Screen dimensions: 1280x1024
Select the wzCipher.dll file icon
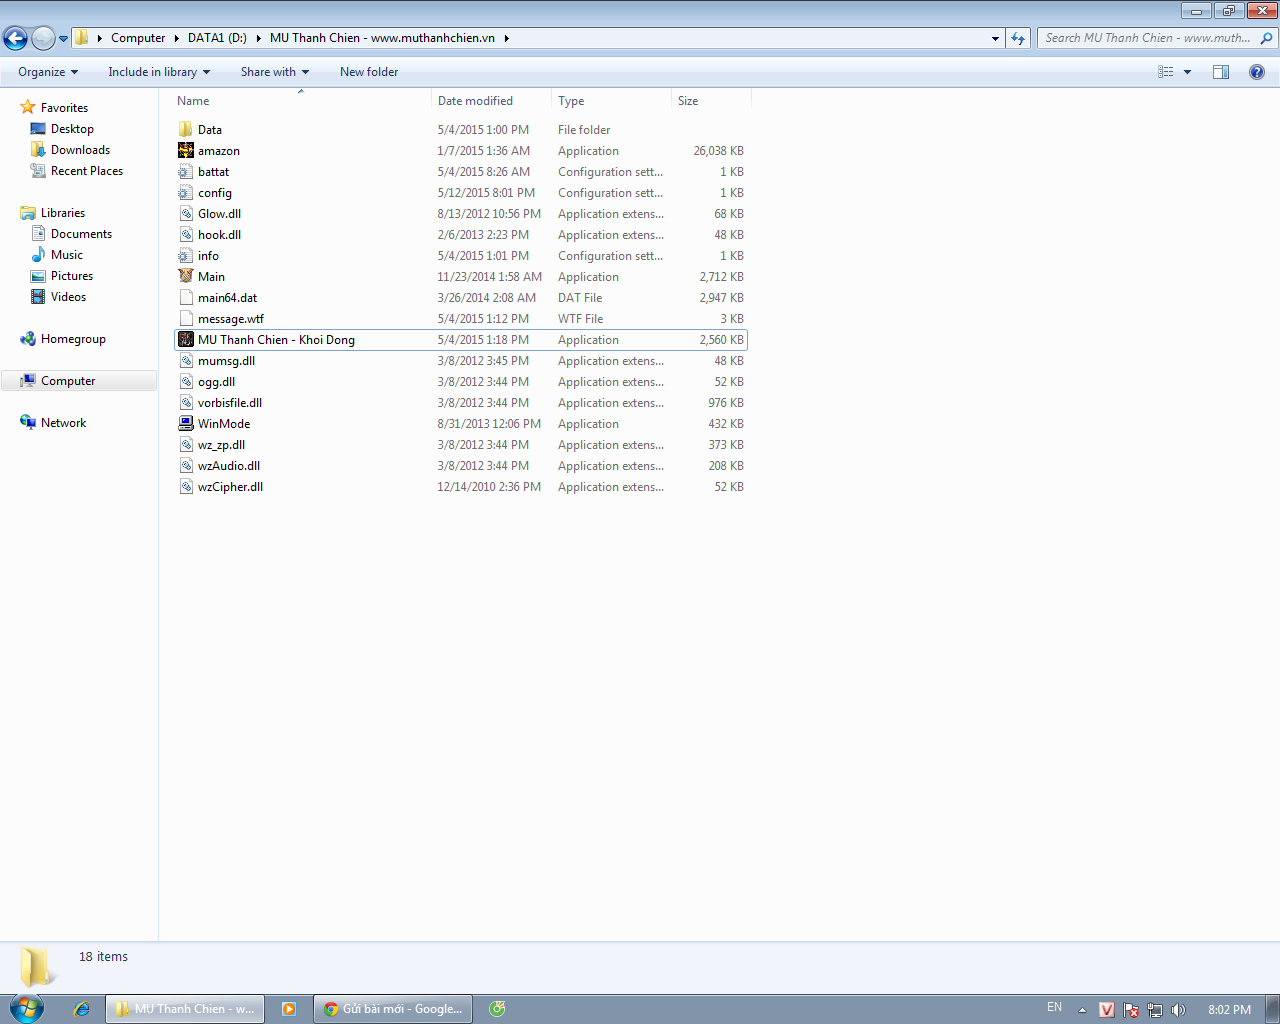(186, 487)
